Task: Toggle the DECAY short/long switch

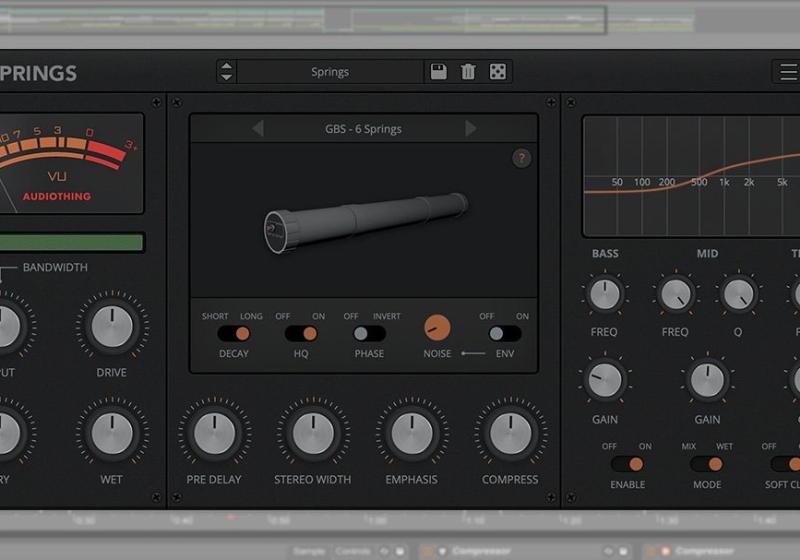Action: pyautogui.click(x=234, y=334)
